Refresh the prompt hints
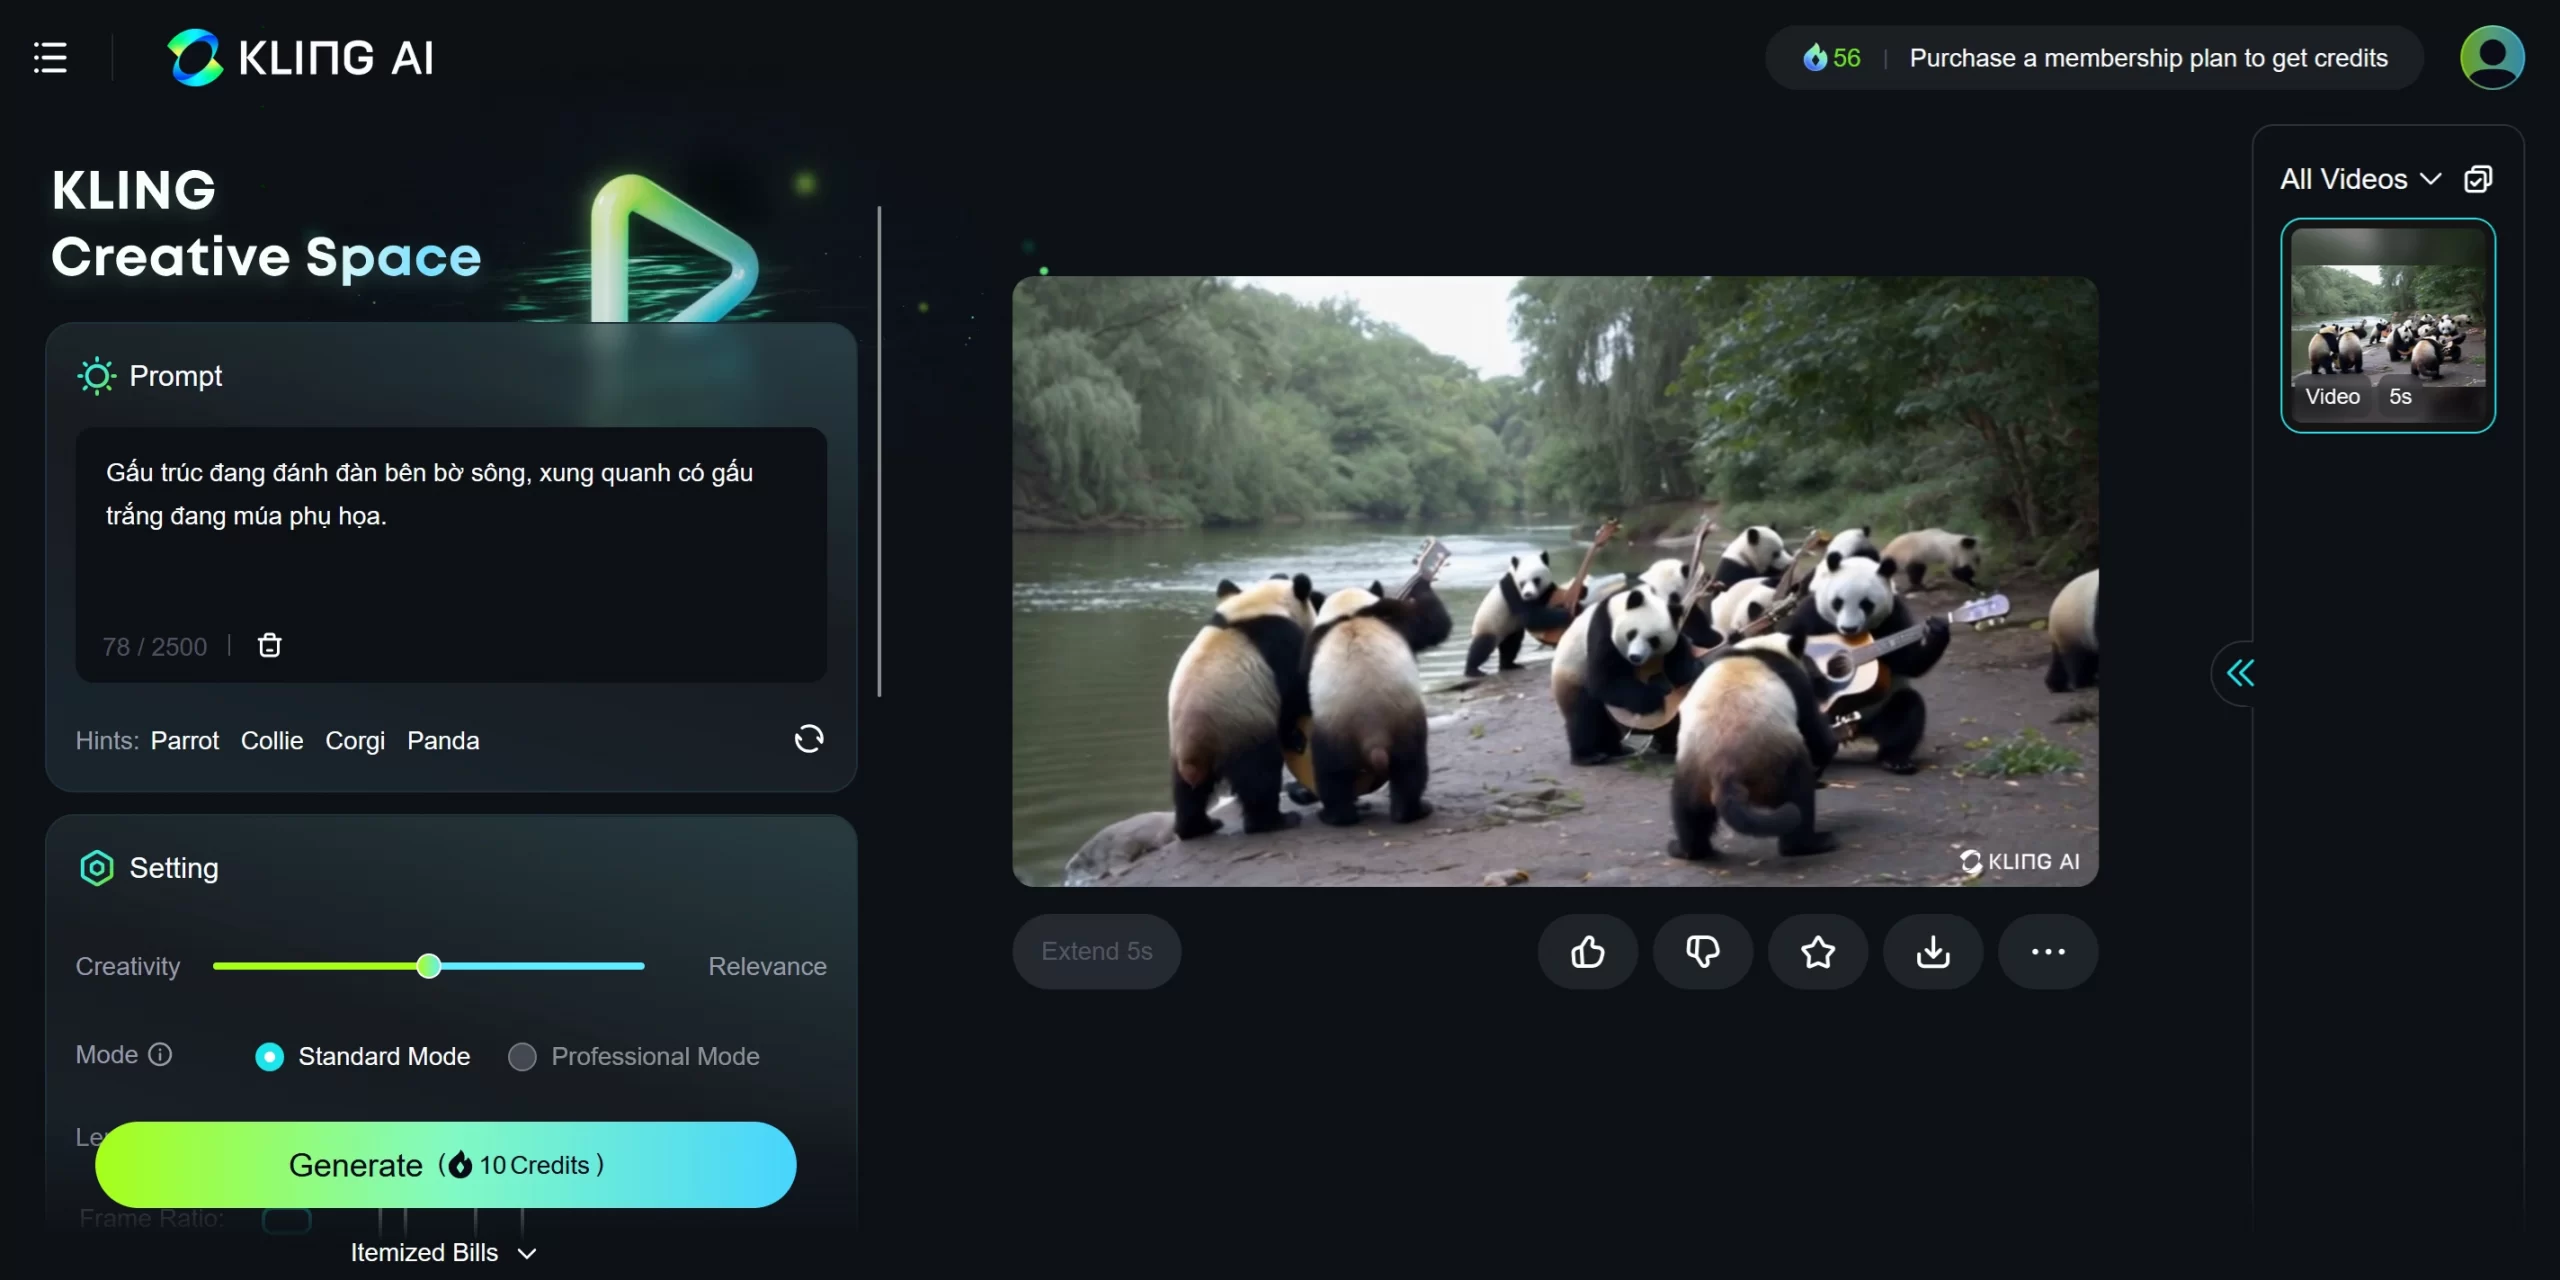This screenshot has width=2560, height=1280. tap(808, 739)
